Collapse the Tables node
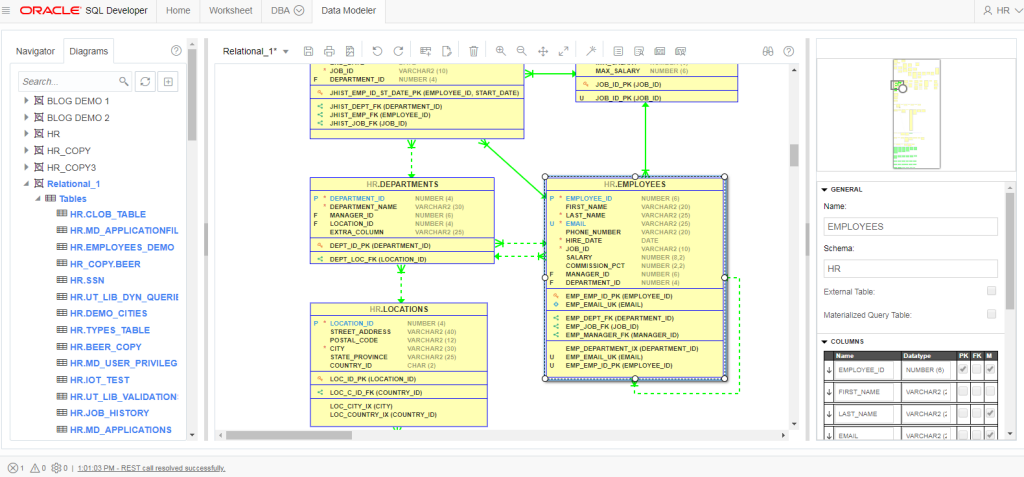The width and height of the screenshot is (1024, 477). pos(37,199)
